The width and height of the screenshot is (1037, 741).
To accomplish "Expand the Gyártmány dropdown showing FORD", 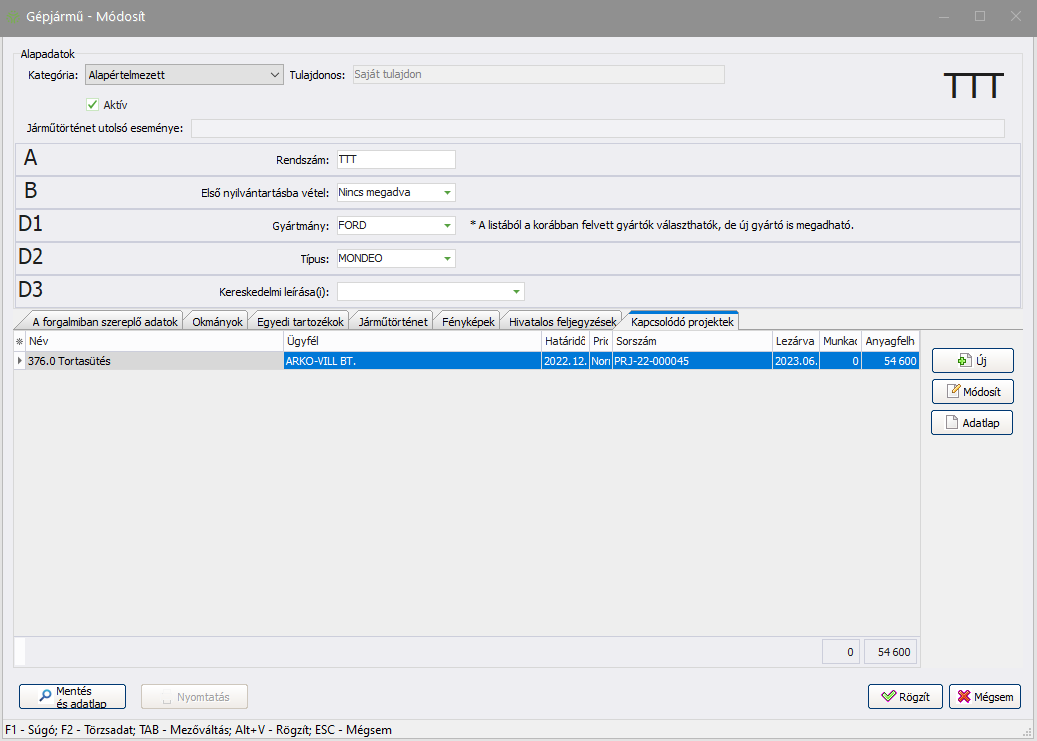I will 447,226.
